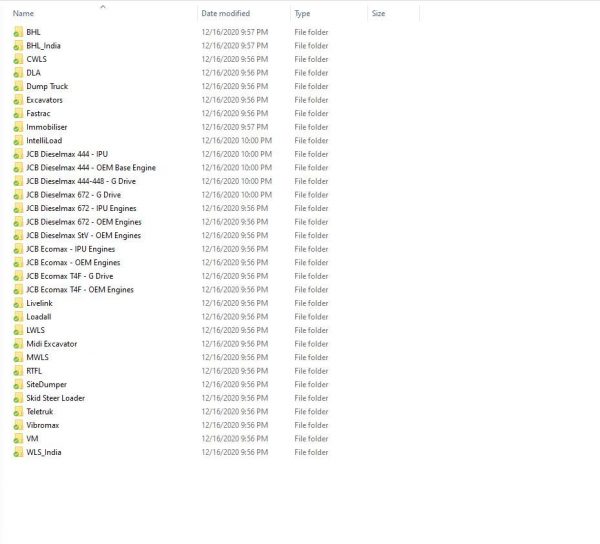The image size is (600, 544).
Task: Click File folder type in Midi Excavator row
Action: point(311,344)
